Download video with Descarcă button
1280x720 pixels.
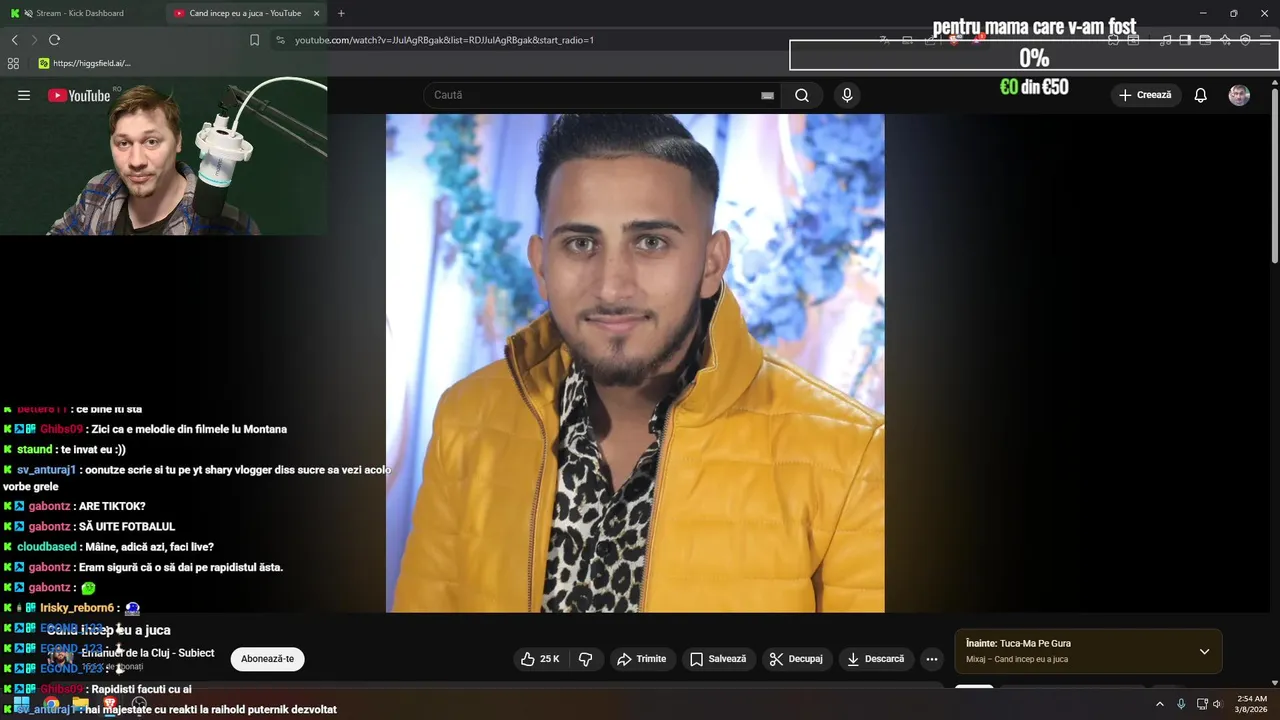(875, 659)
